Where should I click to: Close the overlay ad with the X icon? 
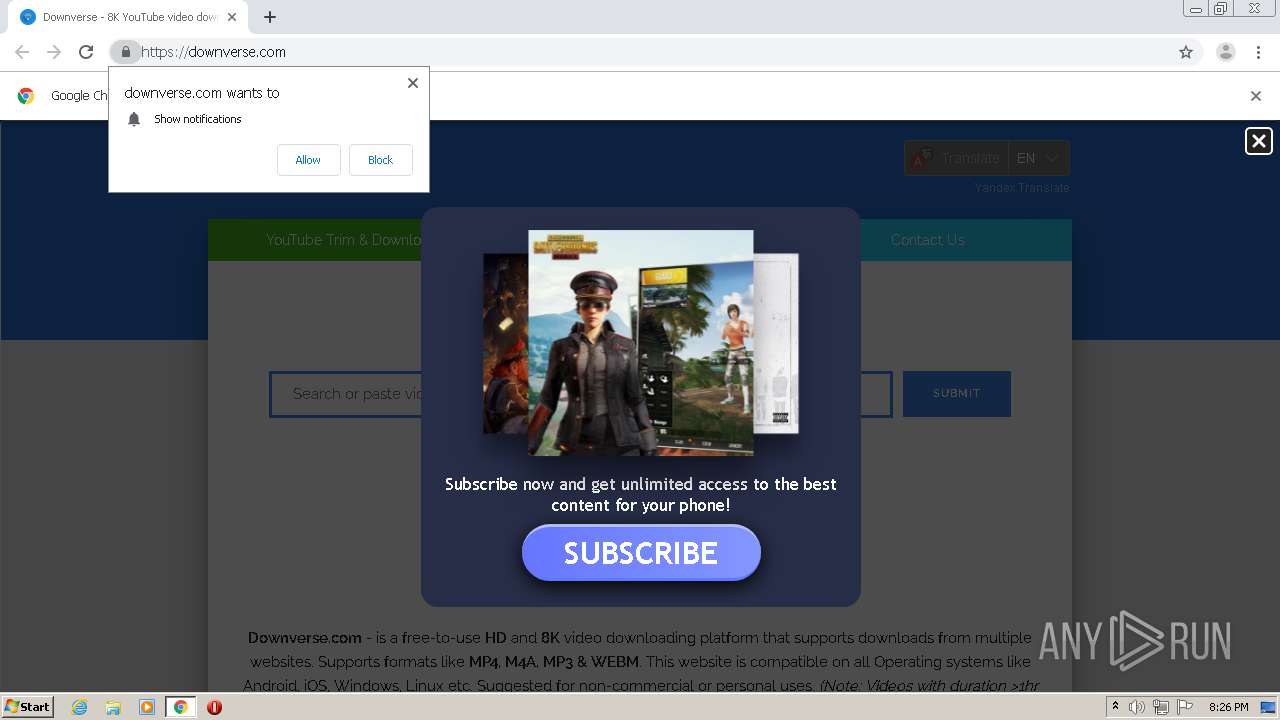1258,141
